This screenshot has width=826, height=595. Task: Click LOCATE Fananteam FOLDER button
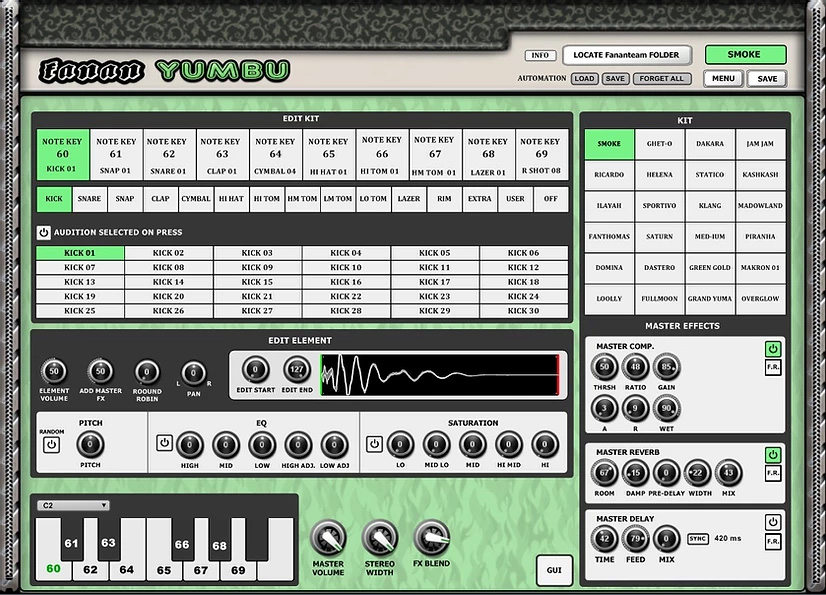(626, 55)
